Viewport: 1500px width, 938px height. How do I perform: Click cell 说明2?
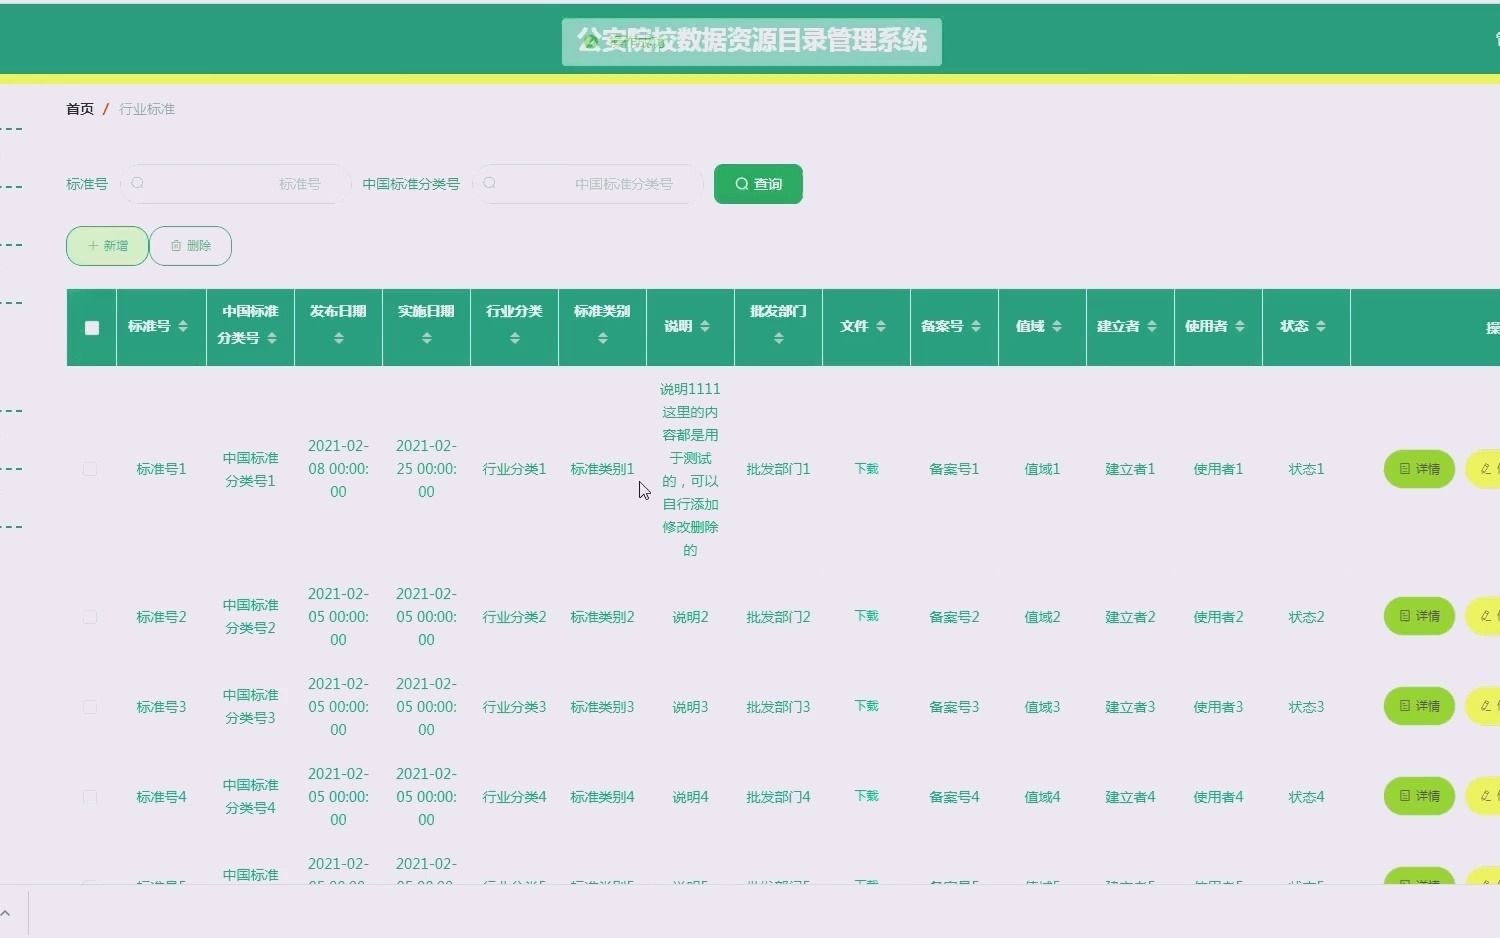click(690, 617)
